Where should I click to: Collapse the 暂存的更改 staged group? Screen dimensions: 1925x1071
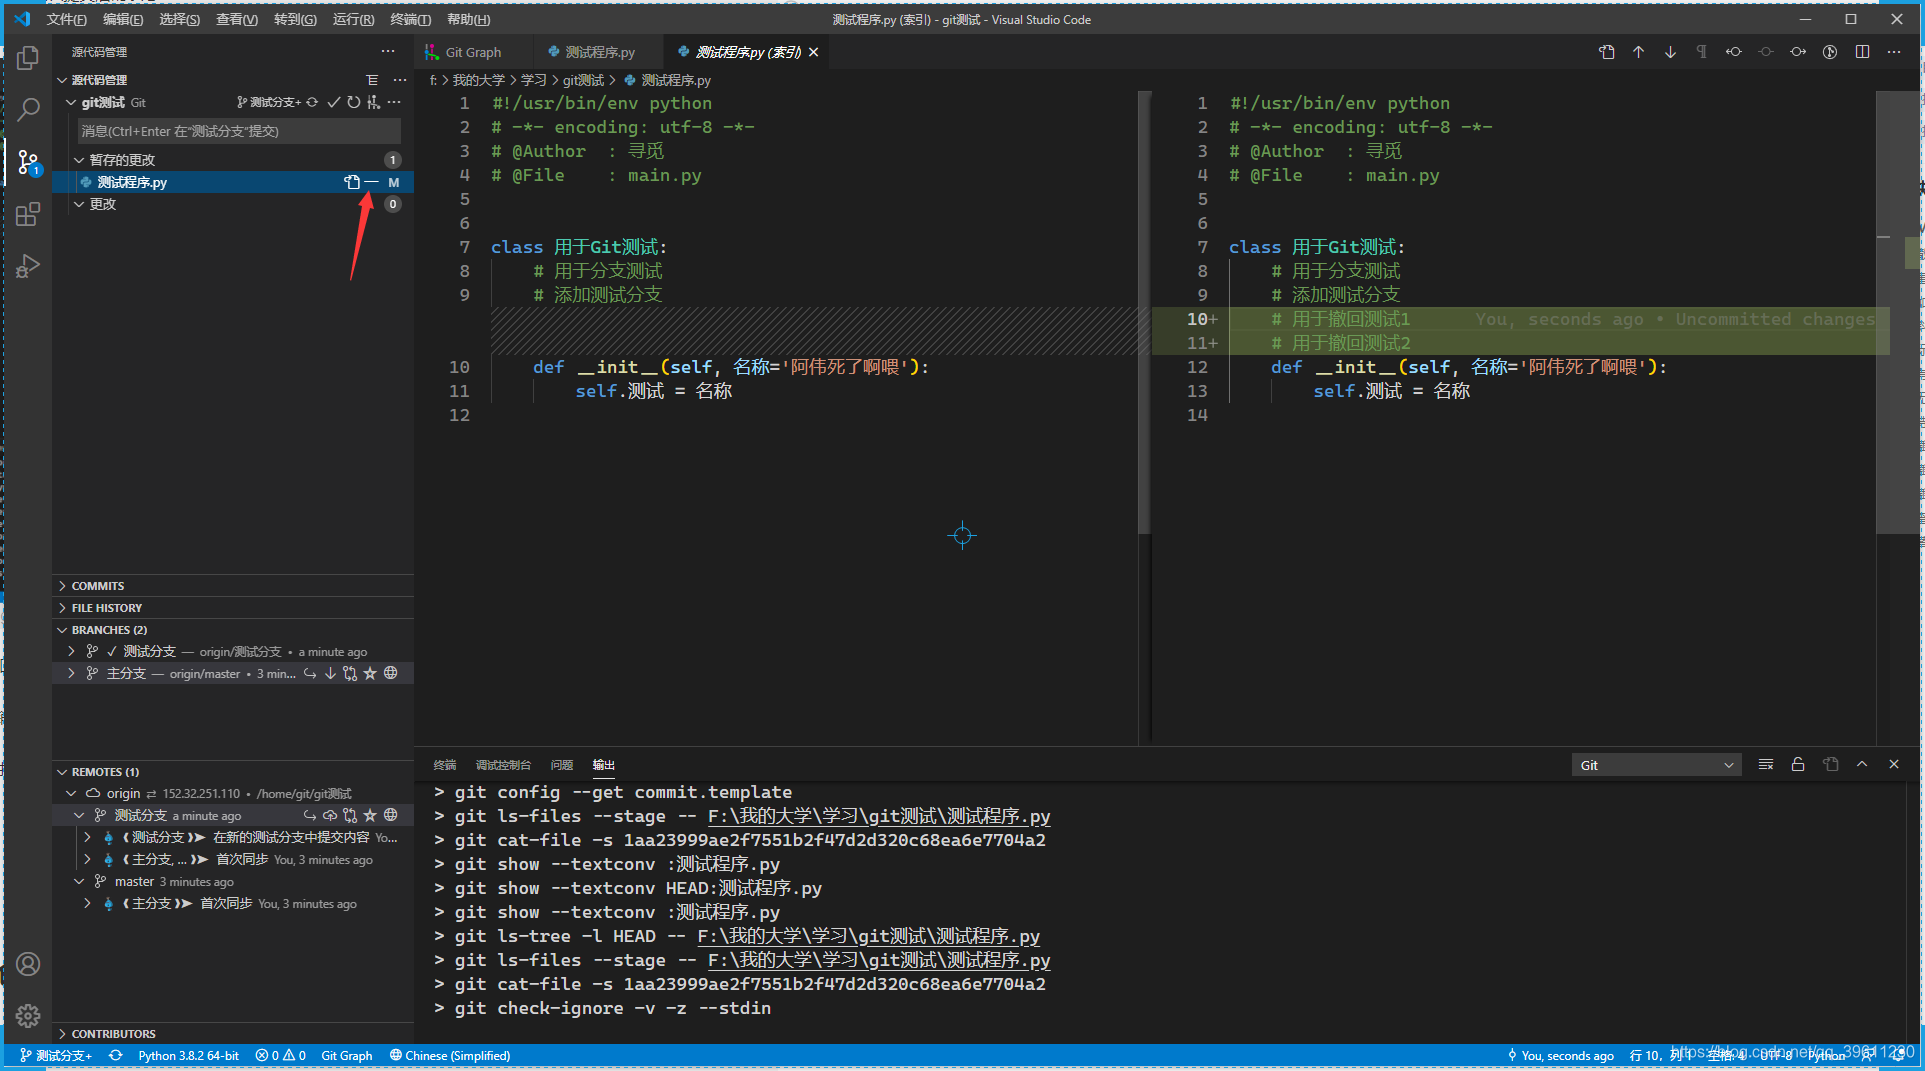[x=79, y=160]
